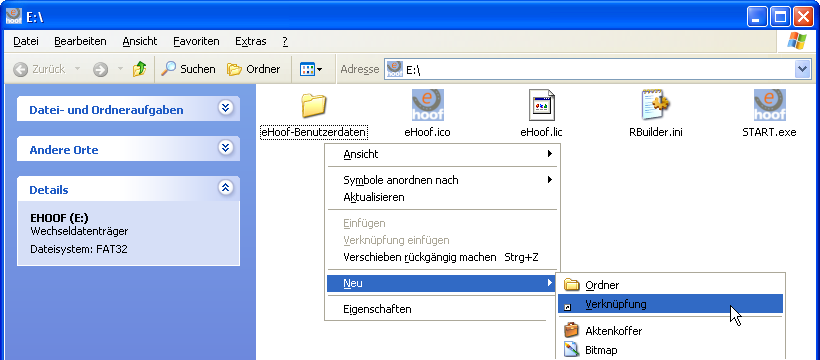
Task: Open the address bar dropdown arrow
Action: click(802, 69)
